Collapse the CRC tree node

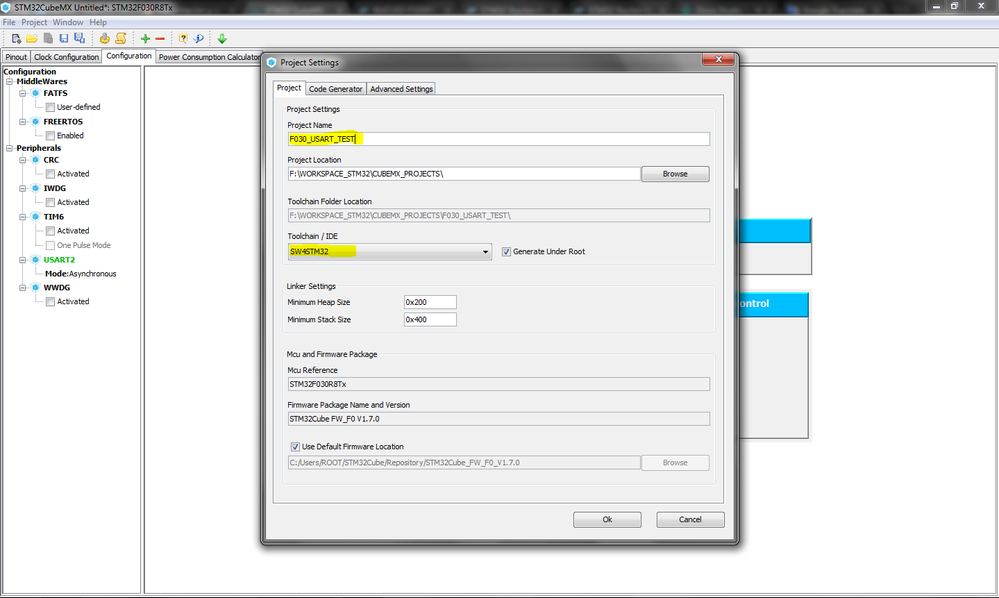22,160
